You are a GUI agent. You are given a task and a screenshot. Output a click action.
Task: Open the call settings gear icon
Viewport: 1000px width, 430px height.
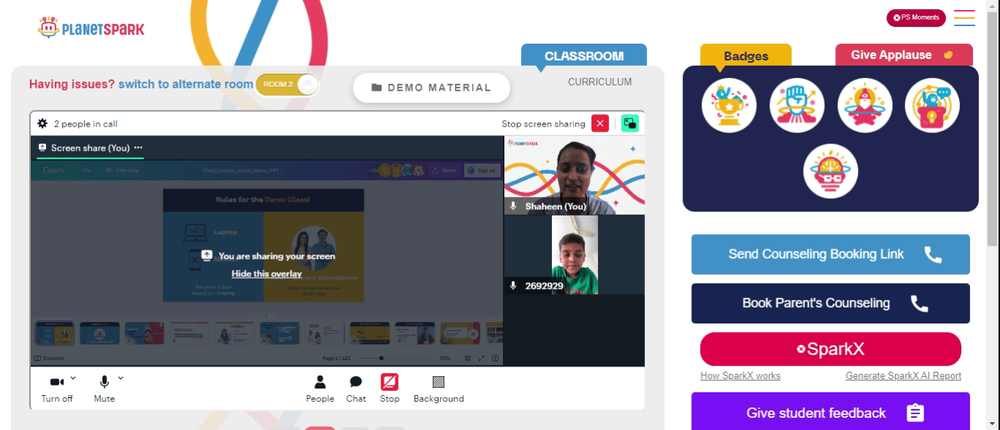tap(42, 124)
